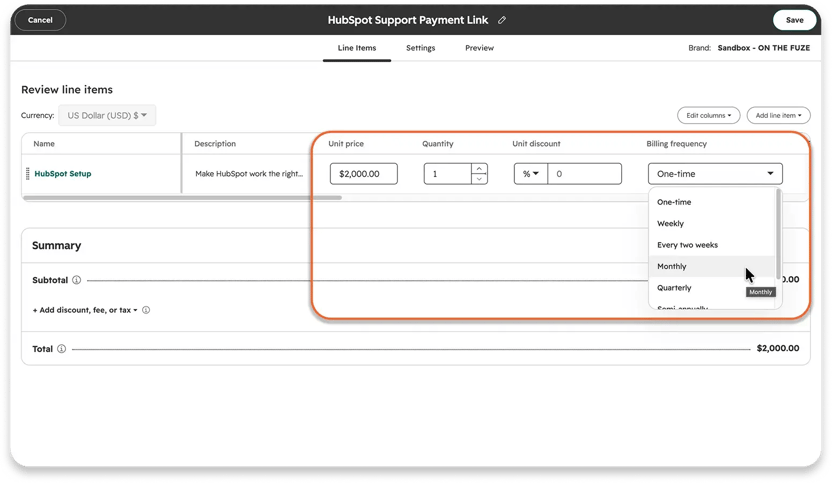Expand Add discount, fee, or tax menu
Screen dimensions: 832x483
pyautogui.click(x=85, y=310)
